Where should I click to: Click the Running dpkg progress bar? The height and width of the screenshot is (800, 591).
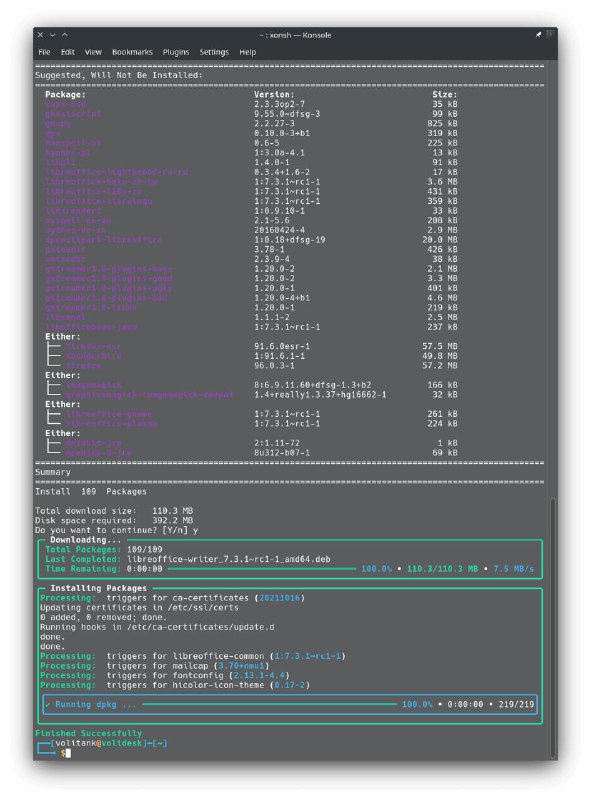pyautogui.click(x=269, y=704)
